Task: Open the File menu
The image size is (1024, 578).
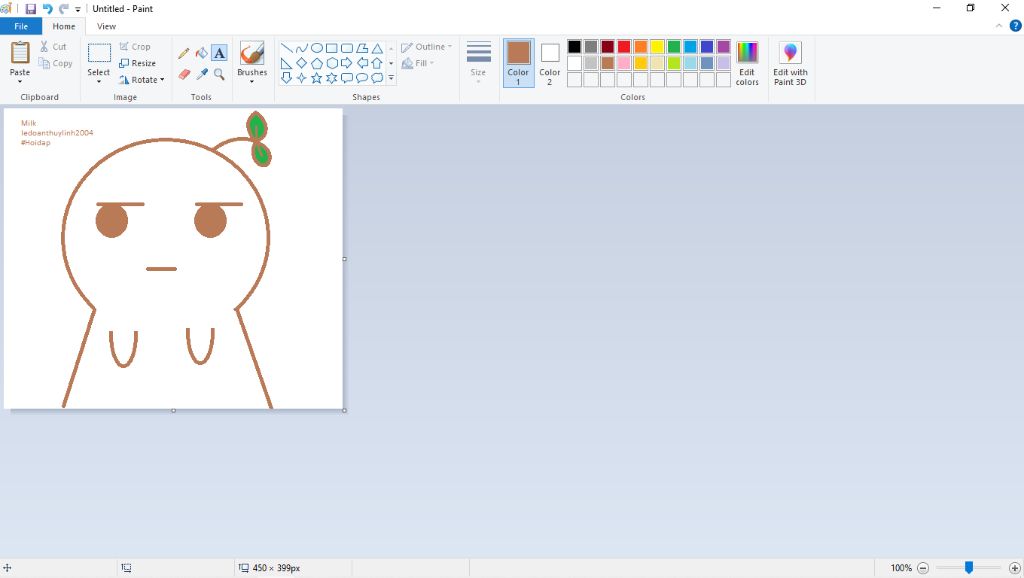Action: click(x=21, y=26)
